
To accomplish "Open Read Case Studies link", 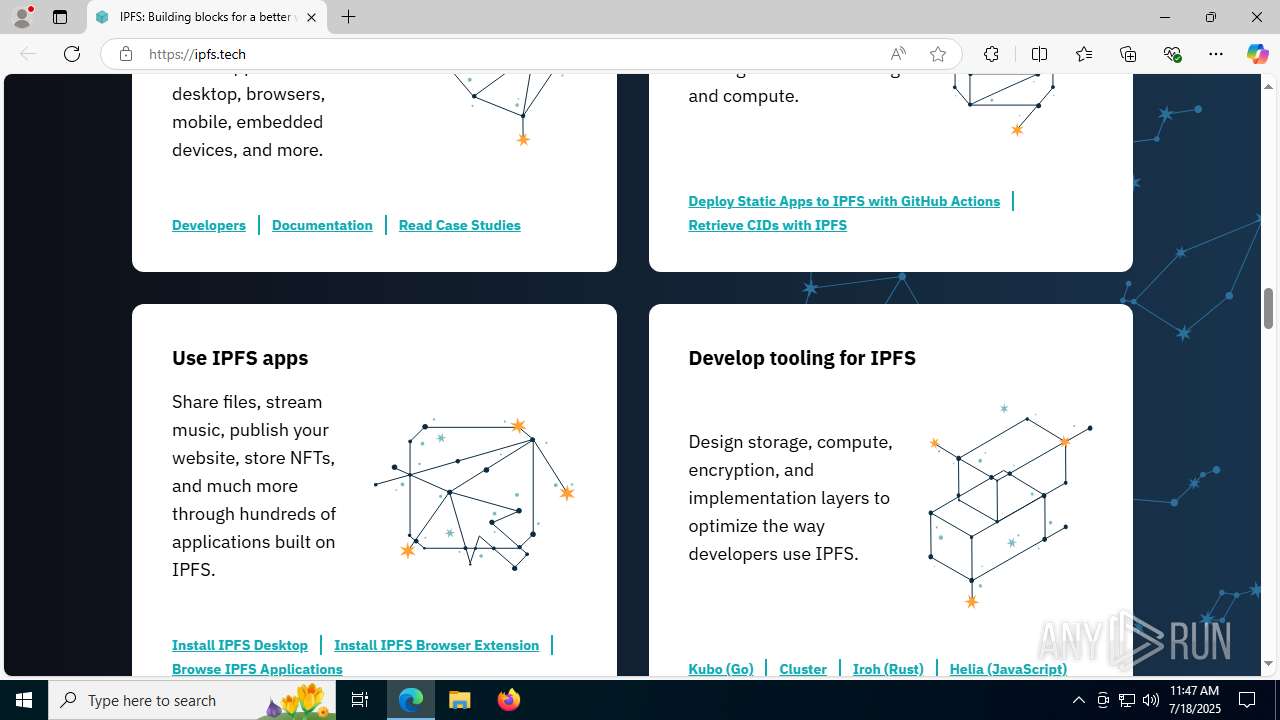I will point(460,225).
